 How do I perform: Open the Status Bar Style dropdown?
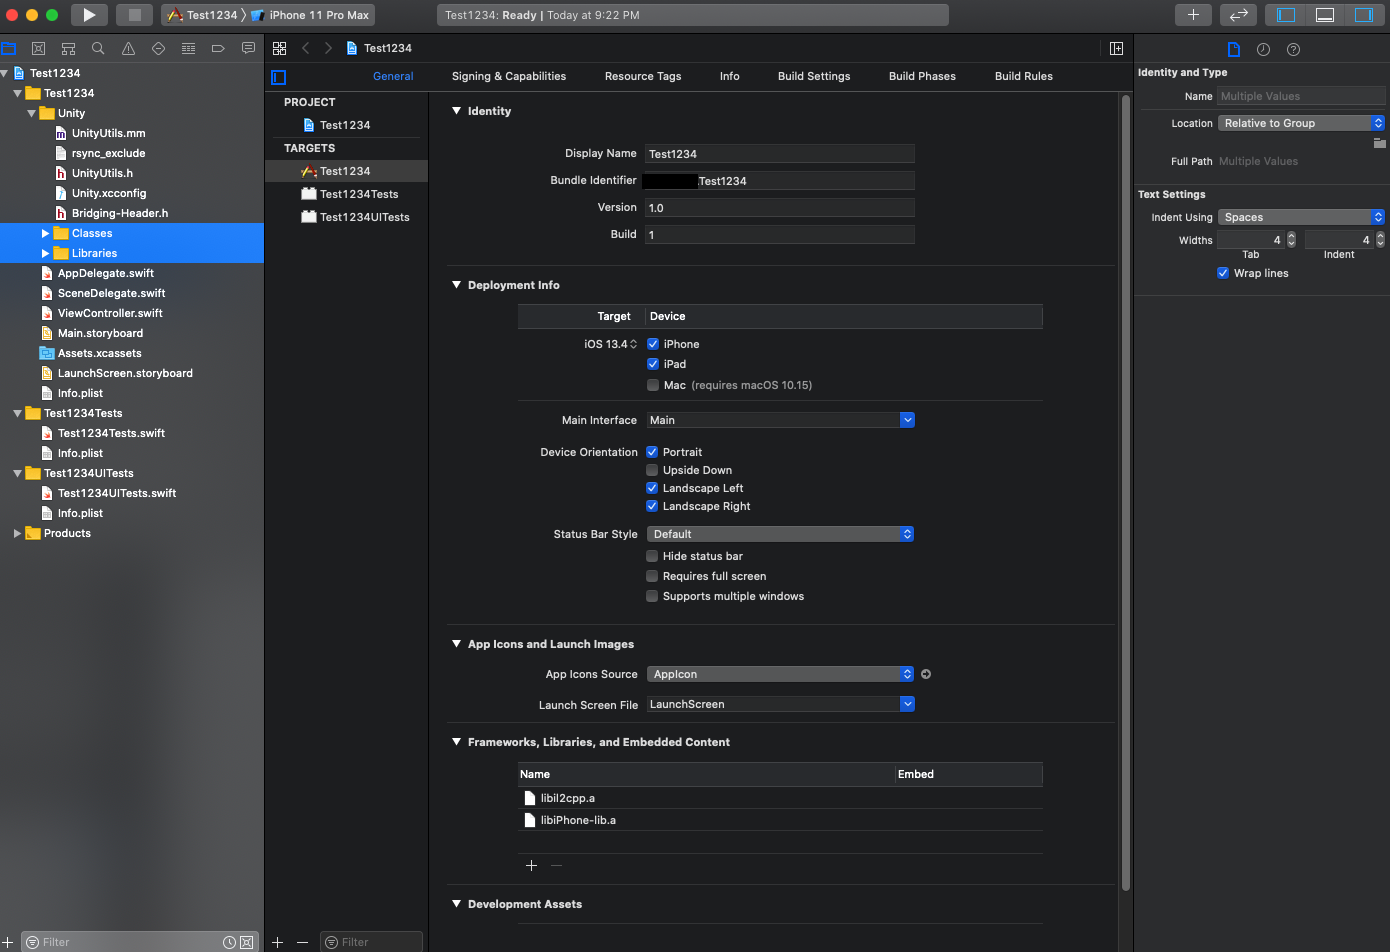coord(780,534)
